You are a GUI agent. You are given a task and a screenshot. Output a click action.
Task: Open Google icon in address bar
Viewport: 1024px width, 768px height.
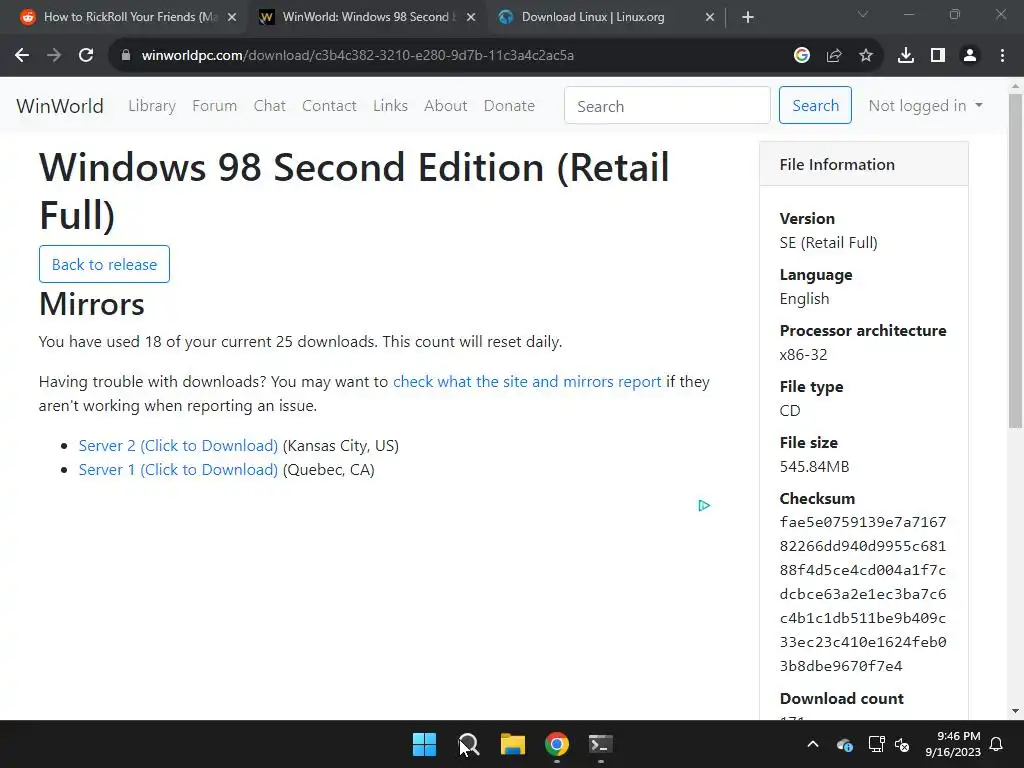pos(802,56)
